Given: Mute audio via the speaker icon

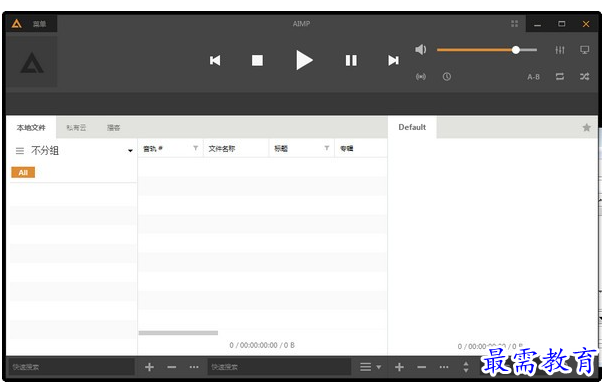Looking at the screenshot, I should click(x=421, y=49).
